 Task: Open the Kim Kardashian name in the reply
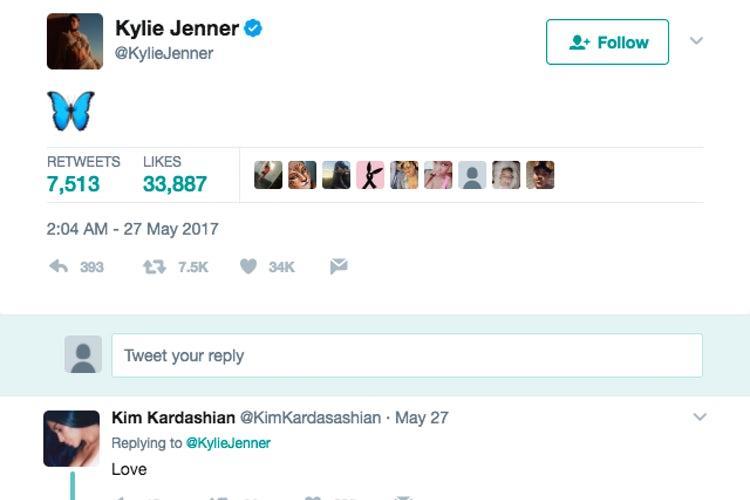pos(173,417)
